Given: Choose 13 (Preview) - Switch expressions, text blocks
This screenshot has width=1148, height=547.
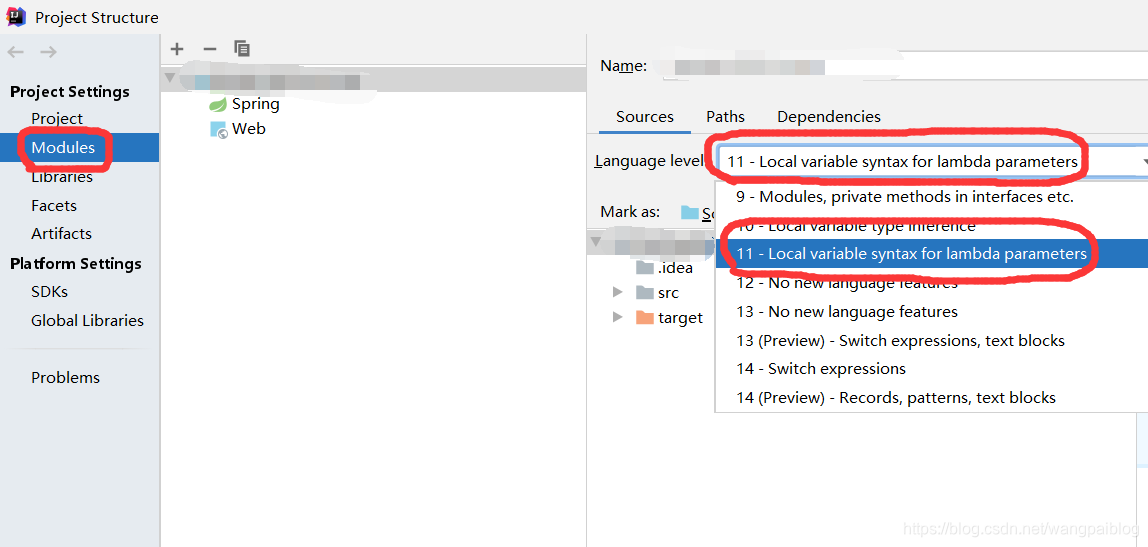Looking at the screenshot, I should [x=931, y=341].
